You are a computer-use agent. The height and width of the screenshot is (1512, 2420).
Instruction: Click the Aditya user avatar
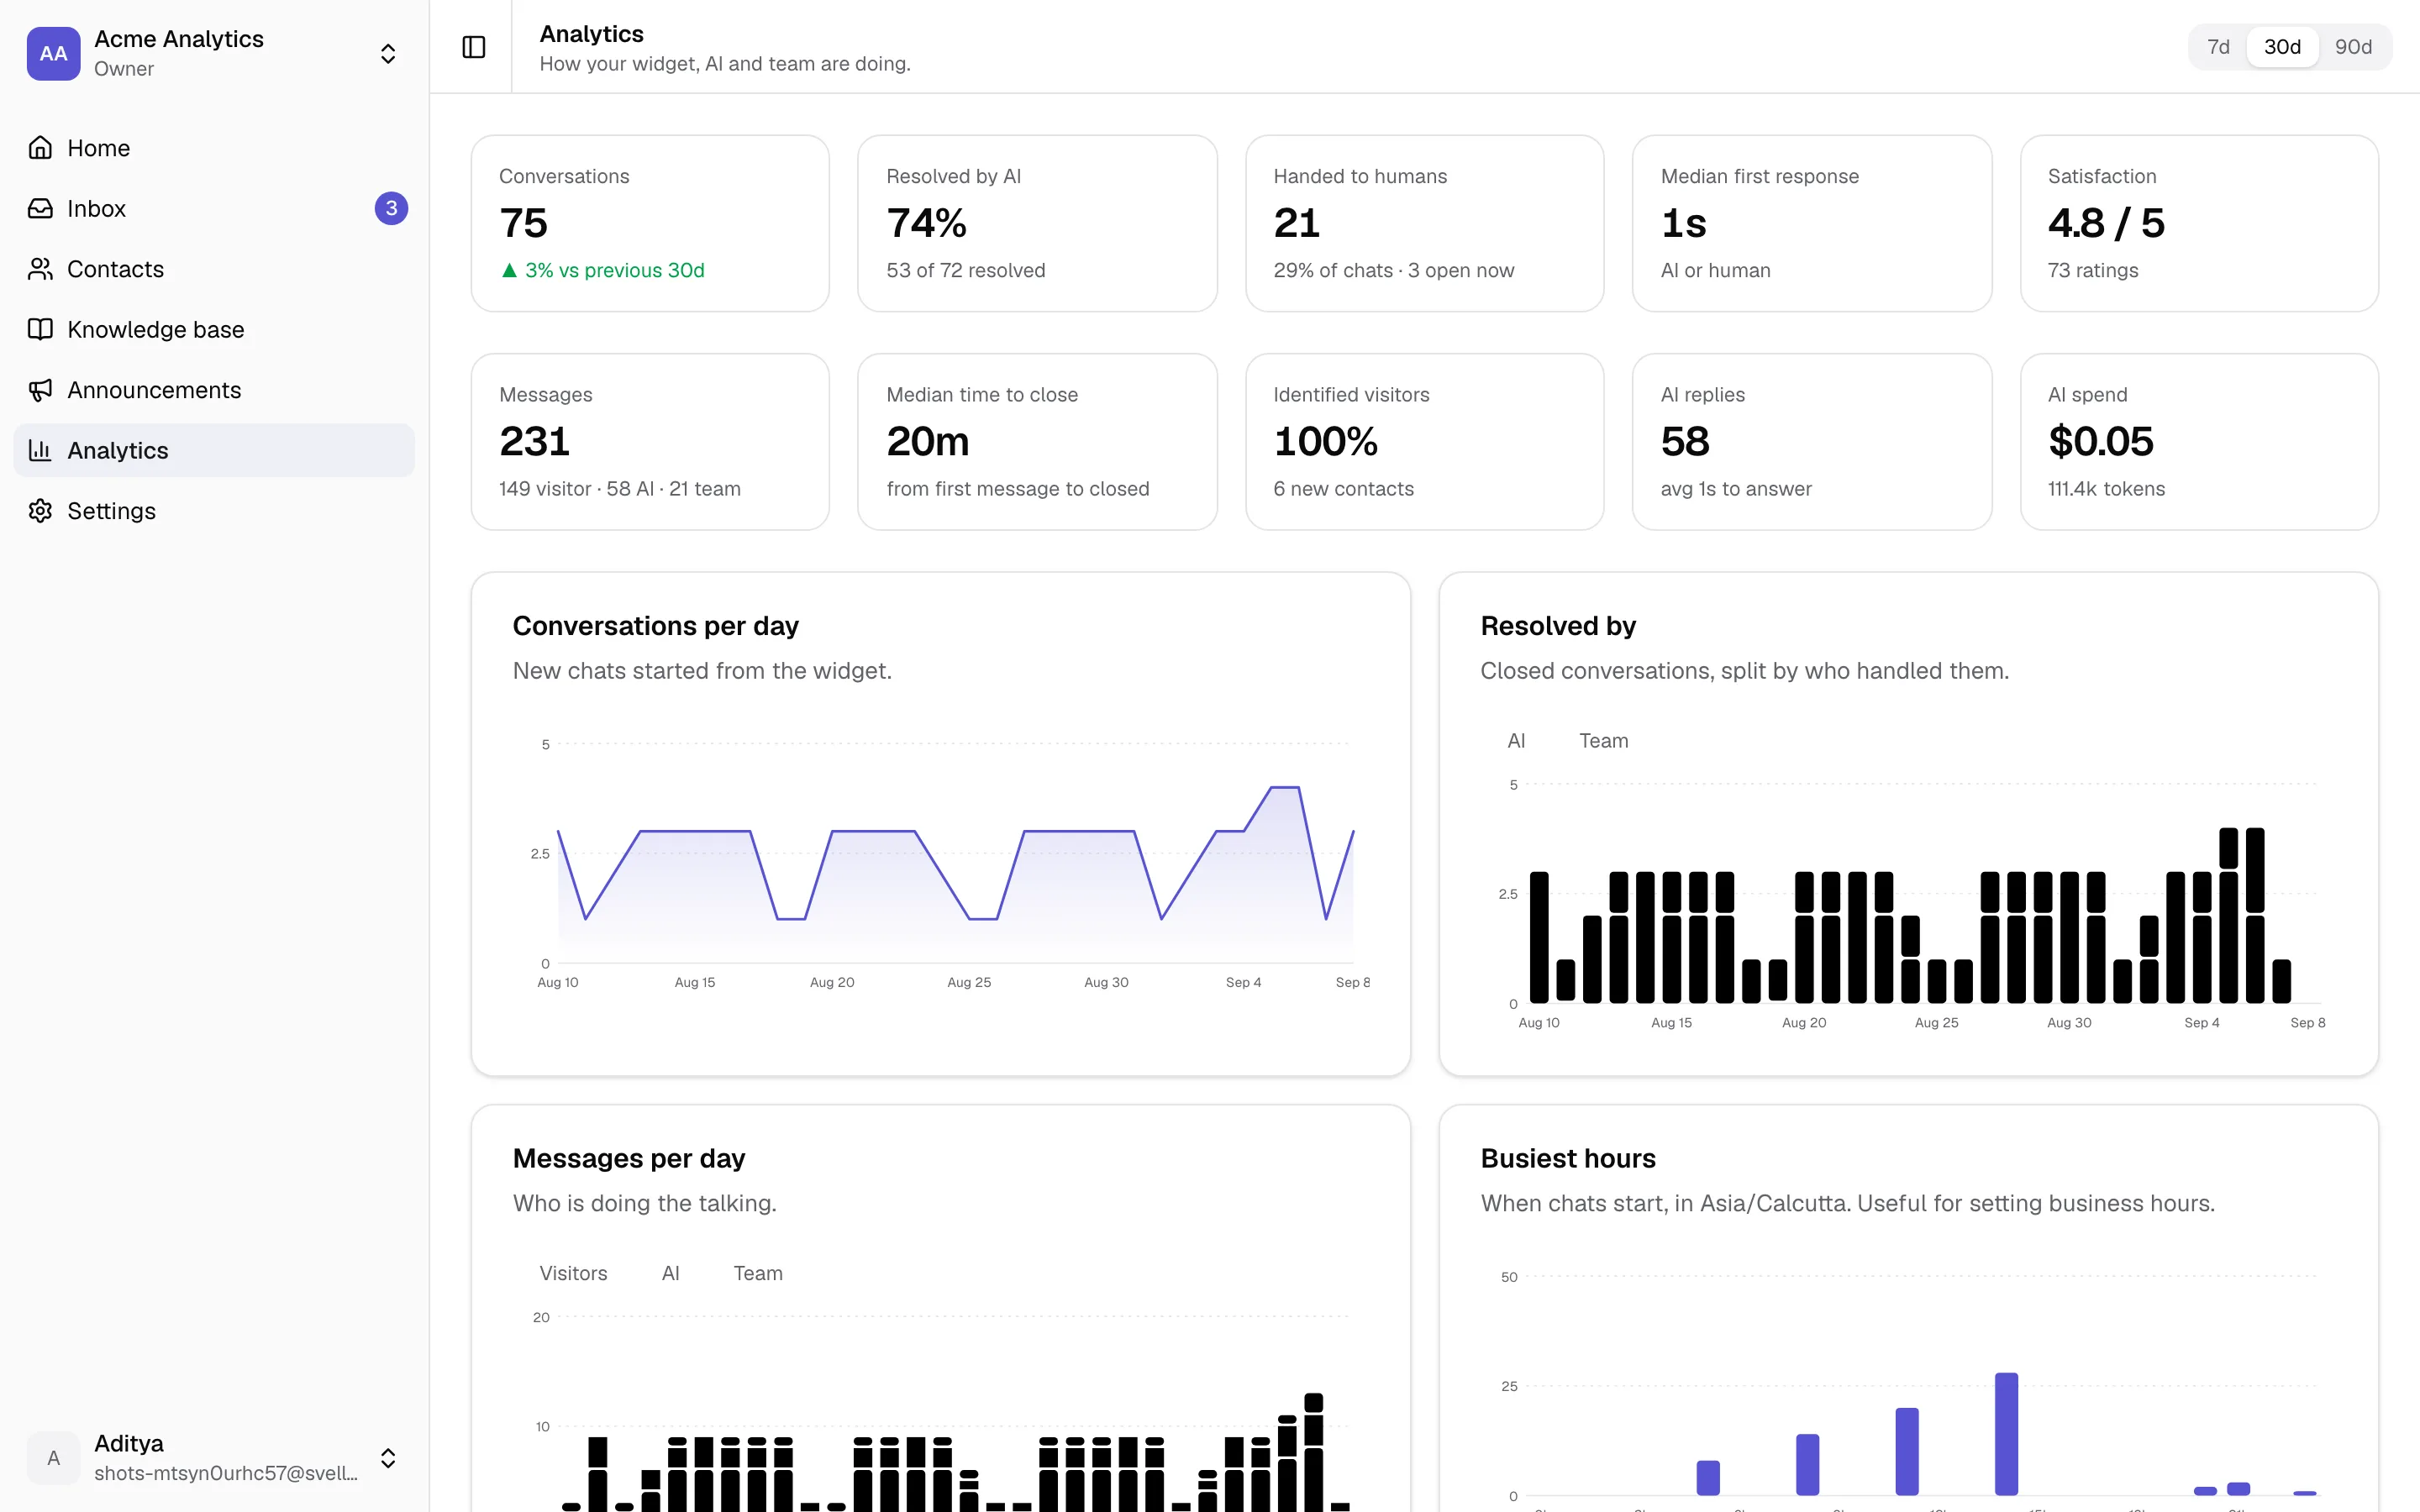click(53, 1458)
